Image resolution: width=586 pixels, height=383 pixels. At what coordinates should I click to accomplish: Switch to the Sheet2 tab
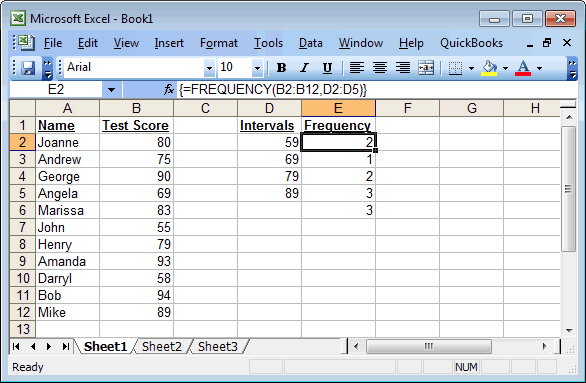pos(161,347)
